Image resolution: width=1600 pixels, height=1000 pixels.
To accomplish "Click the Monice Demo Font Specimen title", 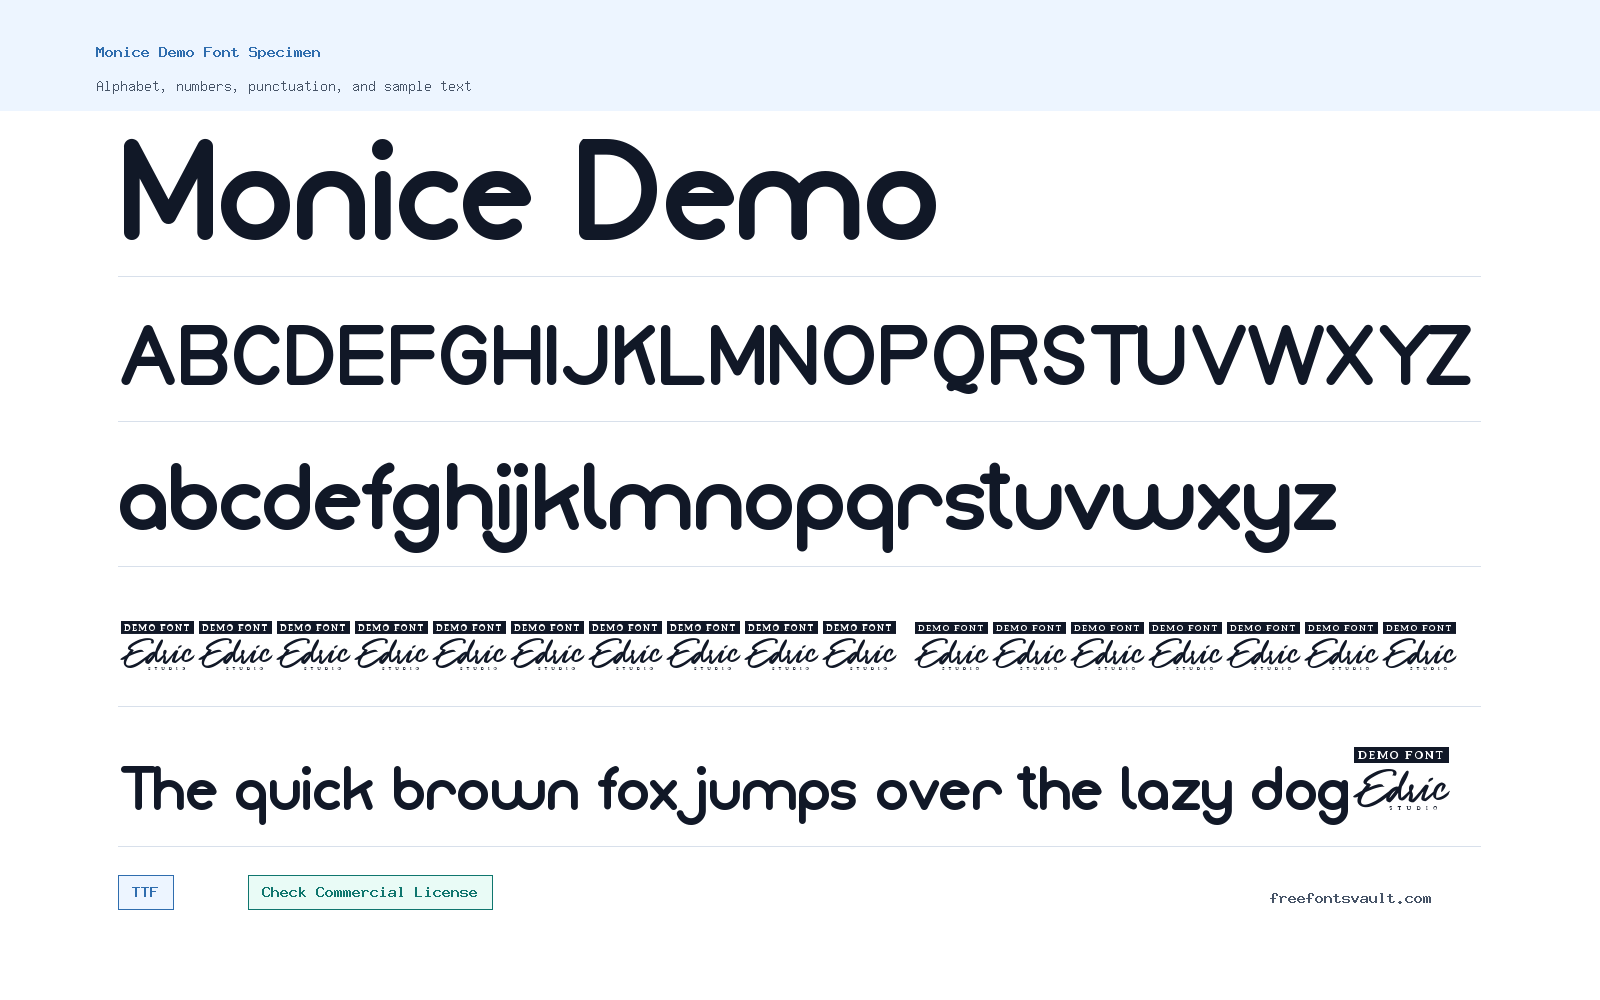I will [208, 52].
